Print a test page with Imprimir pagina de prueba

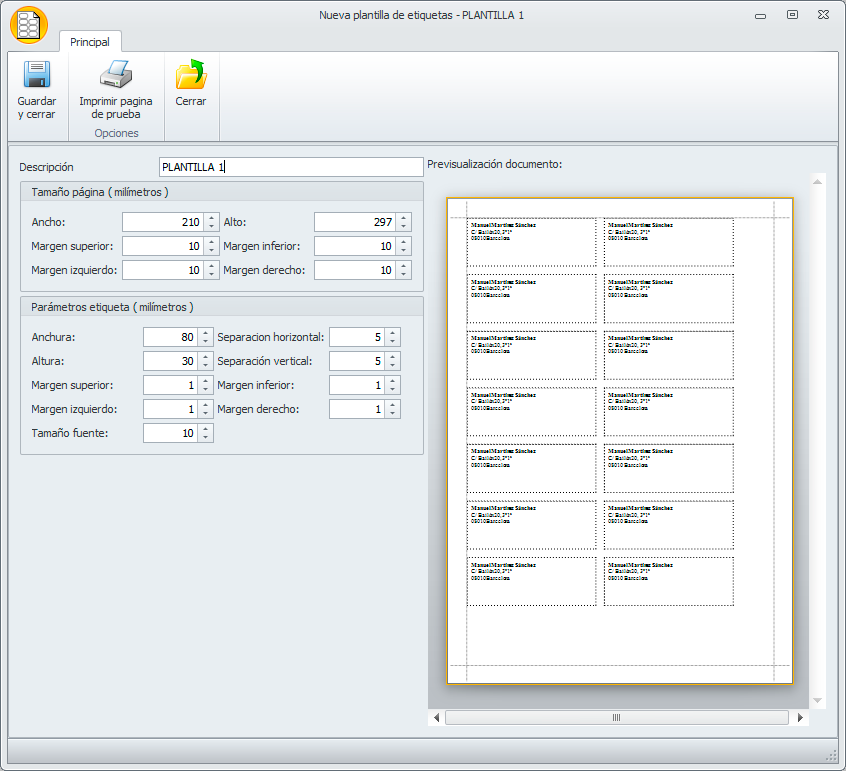pyautogui.click(x=116, y=76)
